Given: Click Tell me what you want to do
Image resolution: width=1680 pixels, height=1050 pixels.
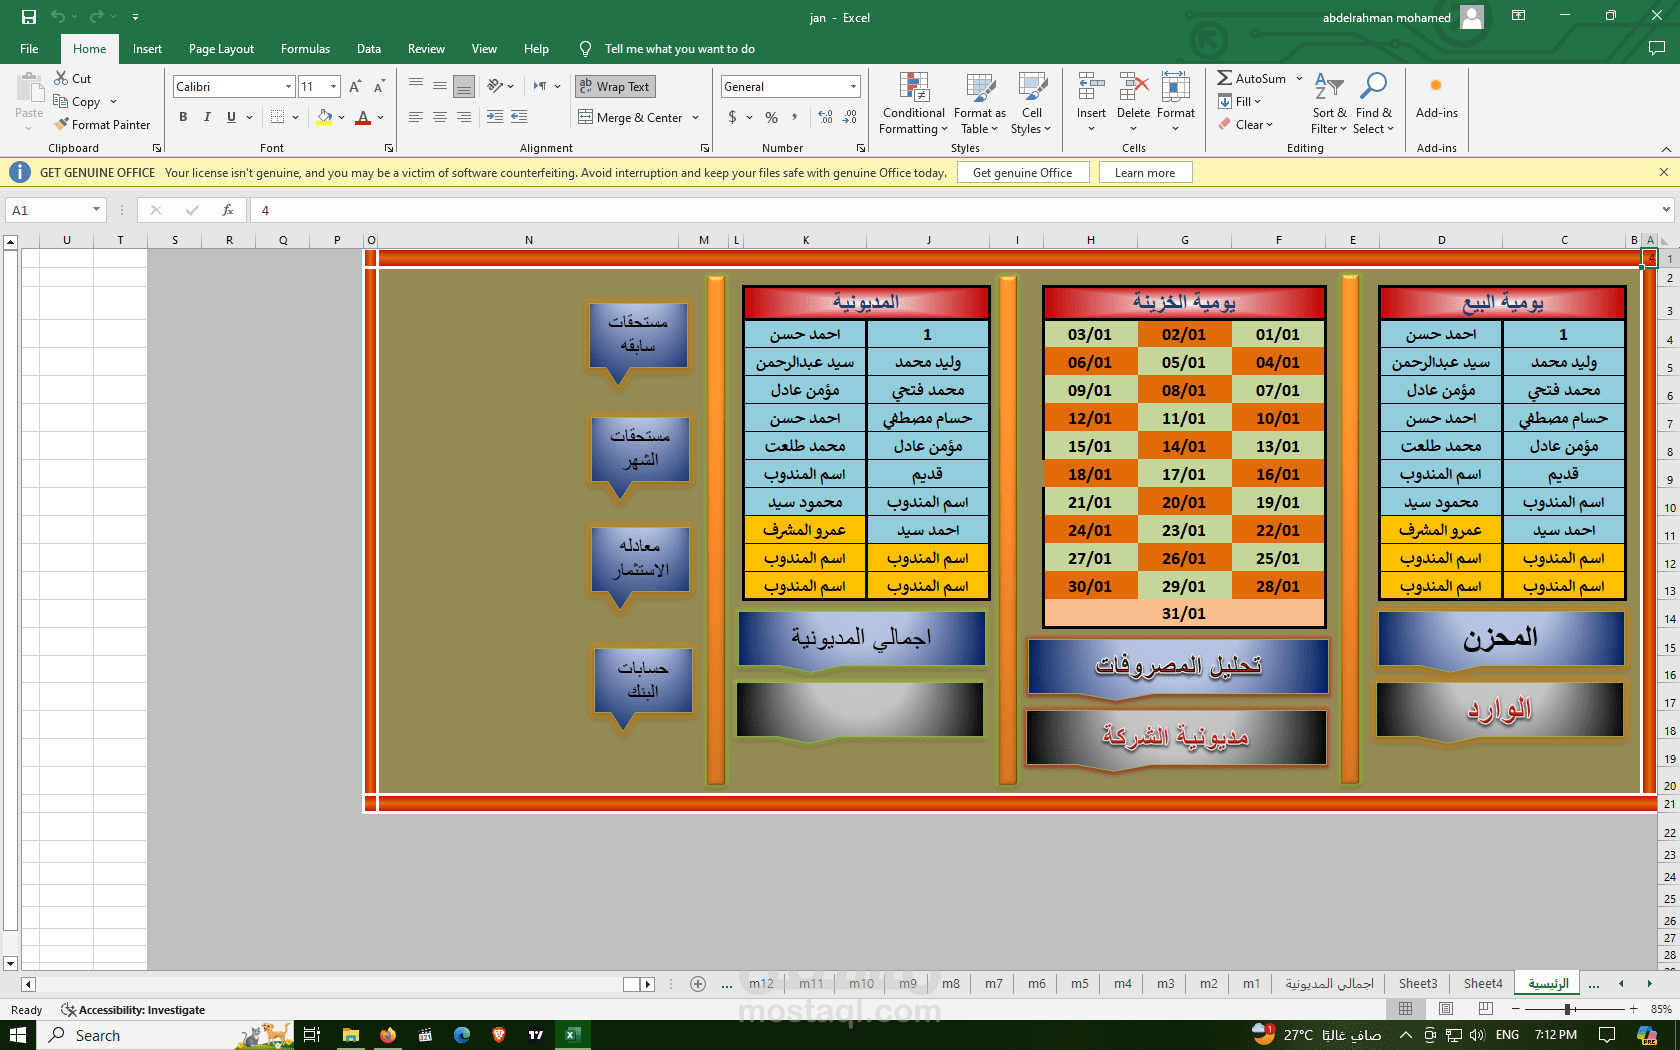Looking at the screenshot, I should [x=679, y=49].
